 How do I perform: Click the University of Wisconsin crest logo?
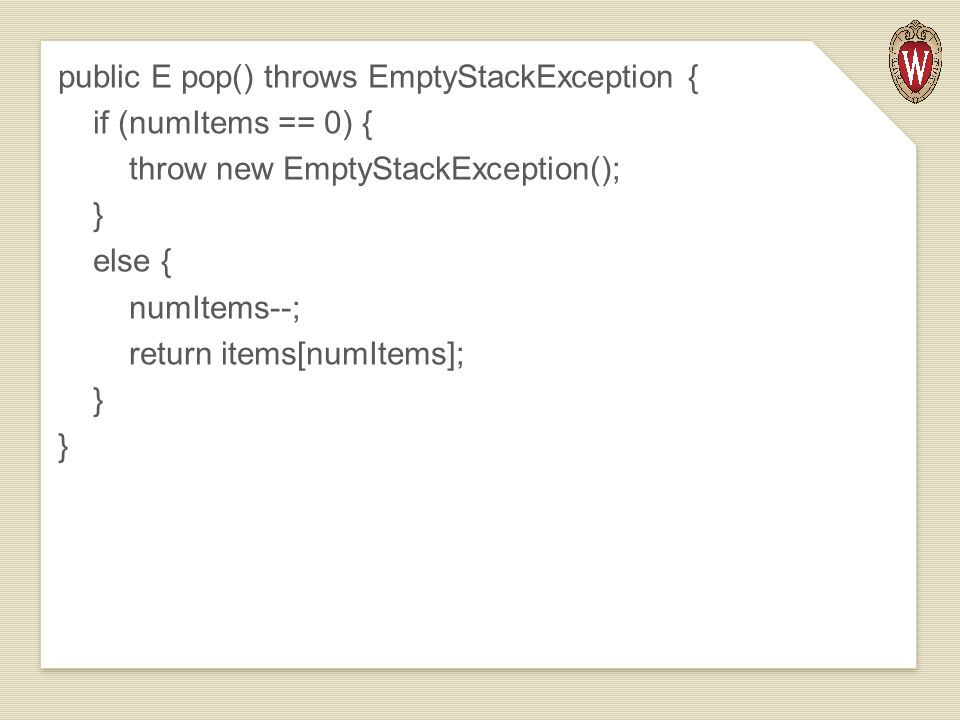(915, 61)
